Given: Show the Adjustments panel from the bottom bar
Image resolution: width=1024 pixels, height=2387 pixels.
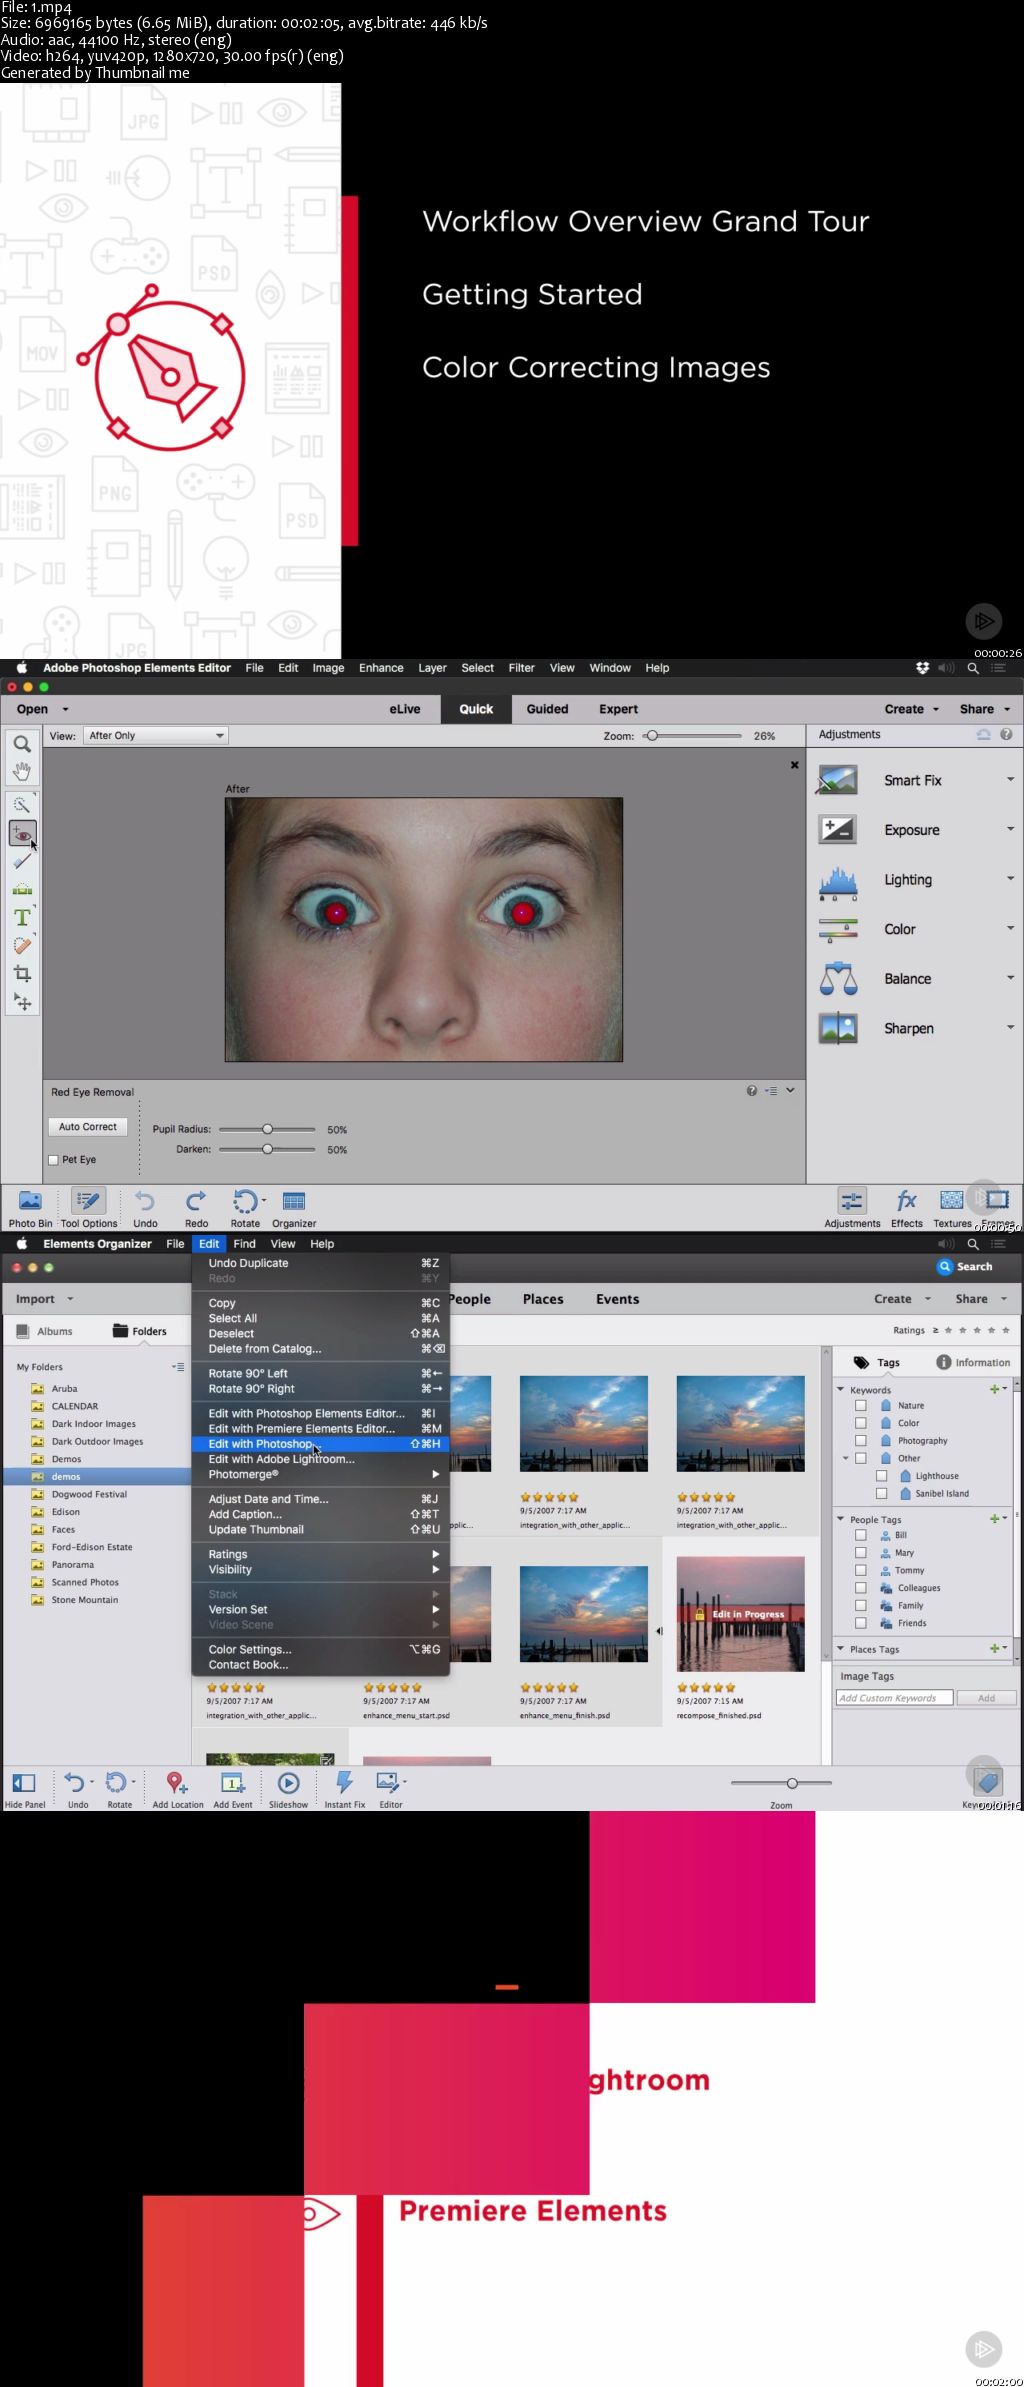Looking at the screenshot, I should tap(852, 1208).
